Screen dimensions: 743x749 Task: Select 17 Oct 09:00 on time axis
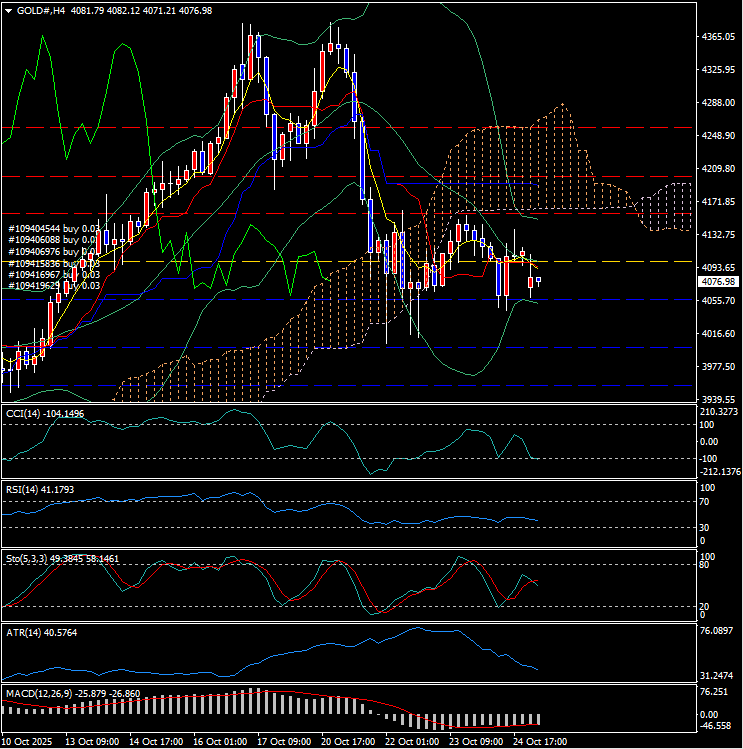(284, 742)
